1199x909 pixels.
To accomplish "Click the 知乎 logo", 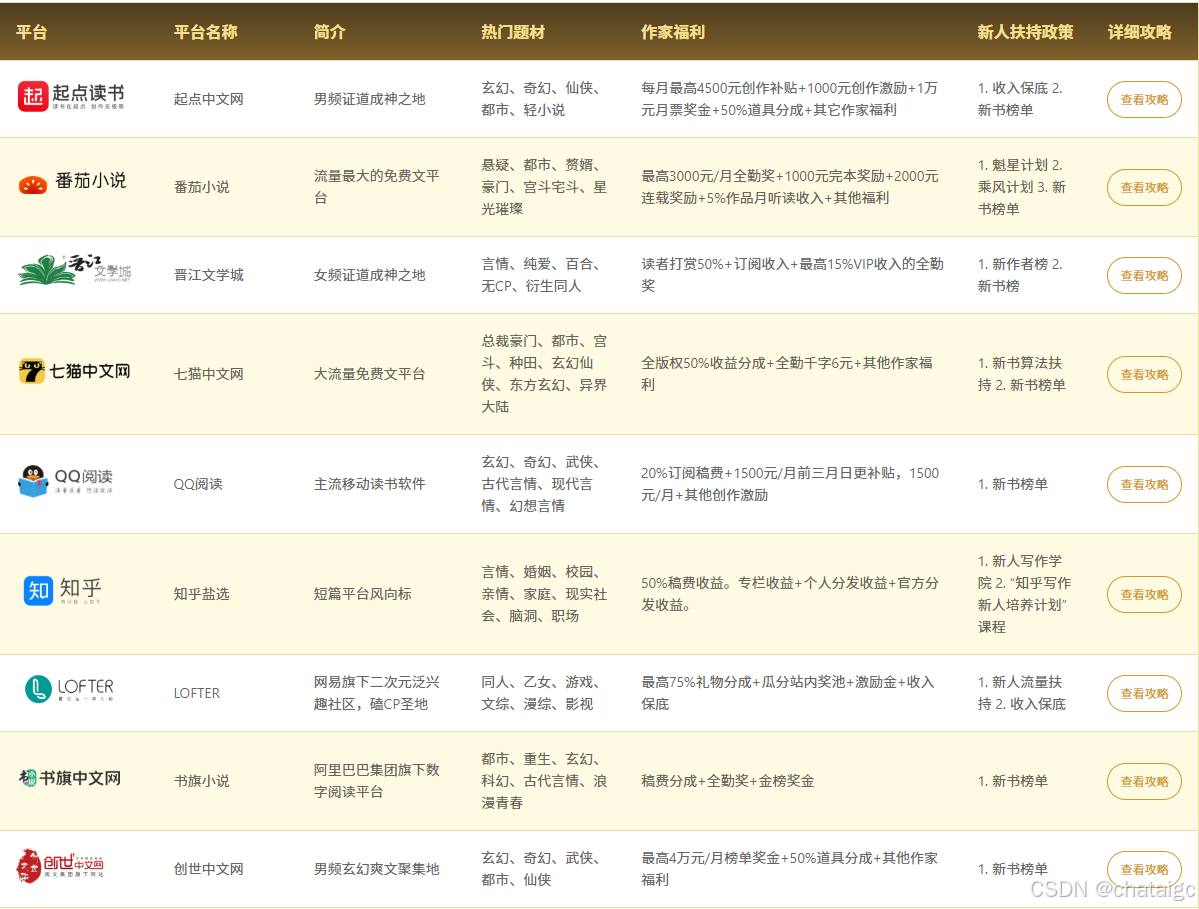I will (63, 590).
